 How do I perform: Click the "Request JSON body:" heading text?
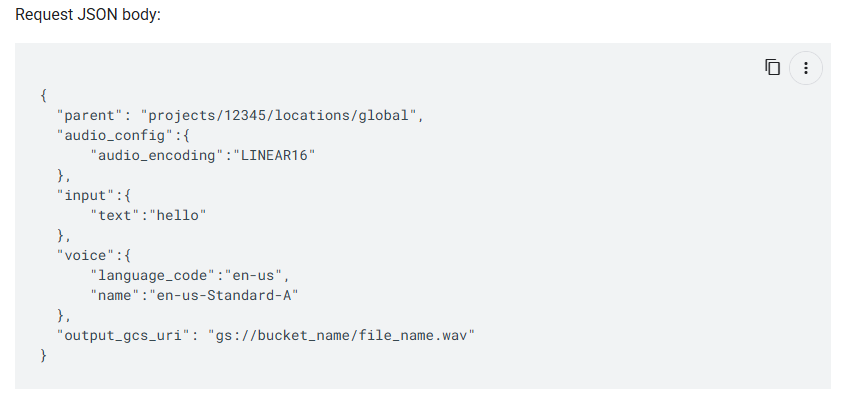[x=87, y=16]
